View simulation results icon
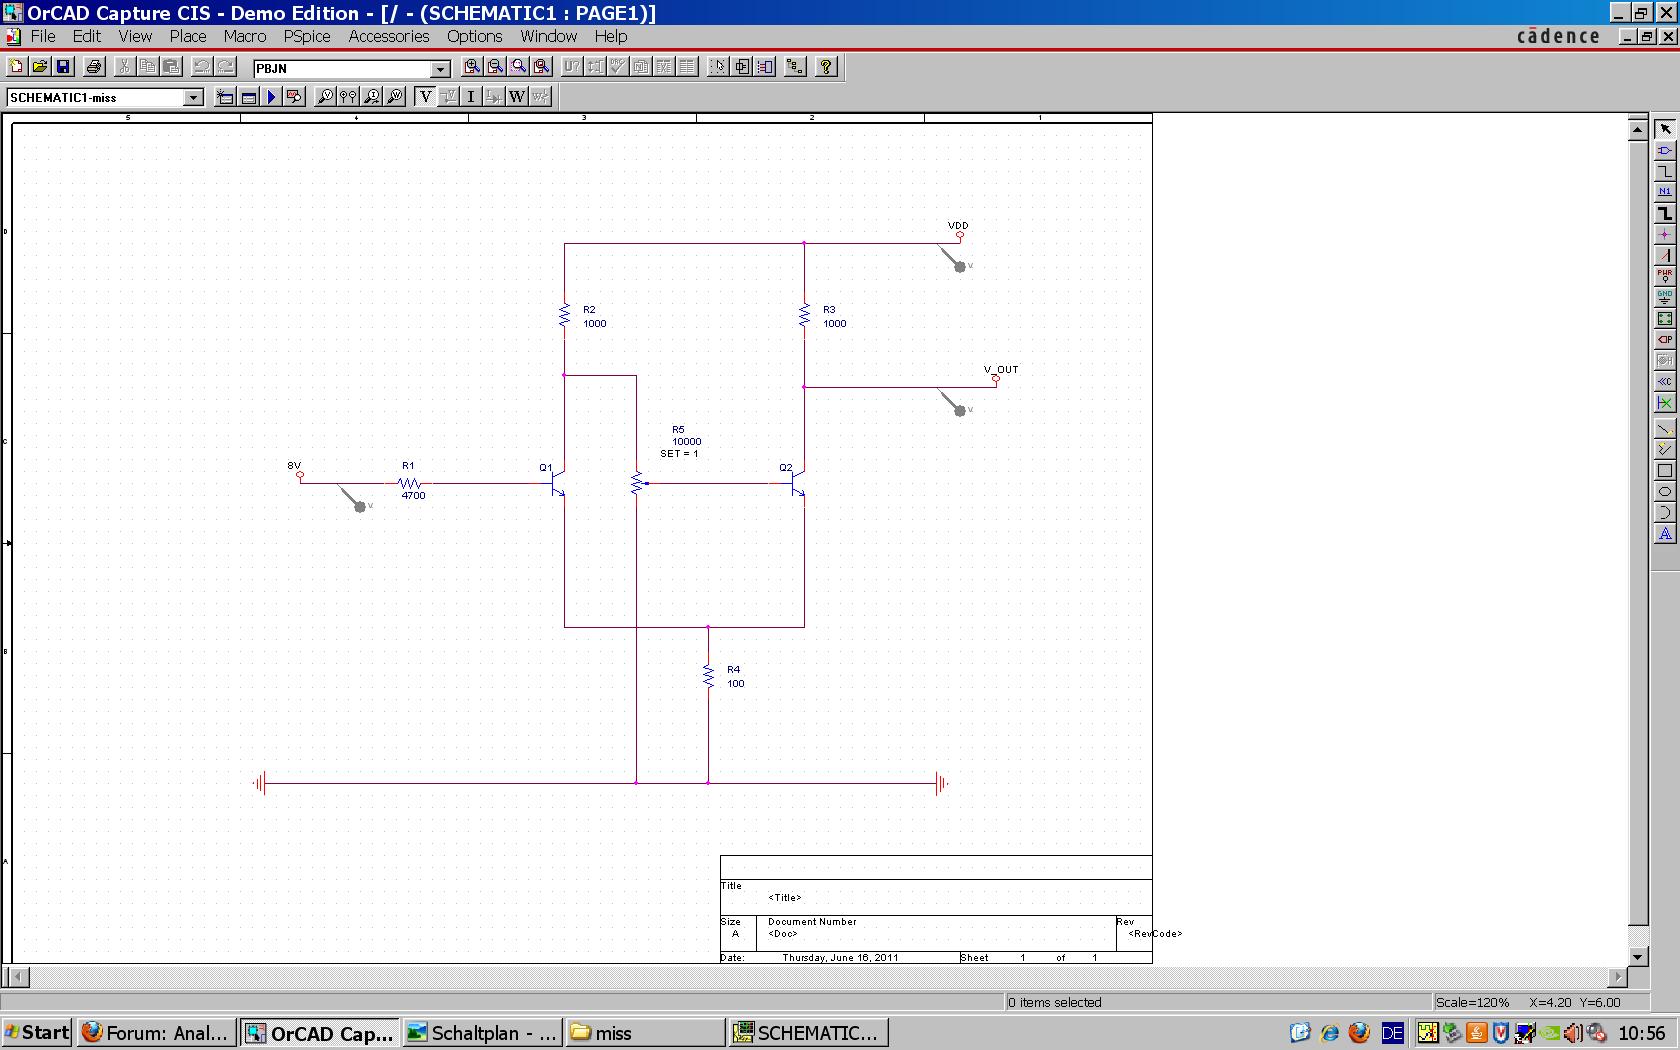 294,97
